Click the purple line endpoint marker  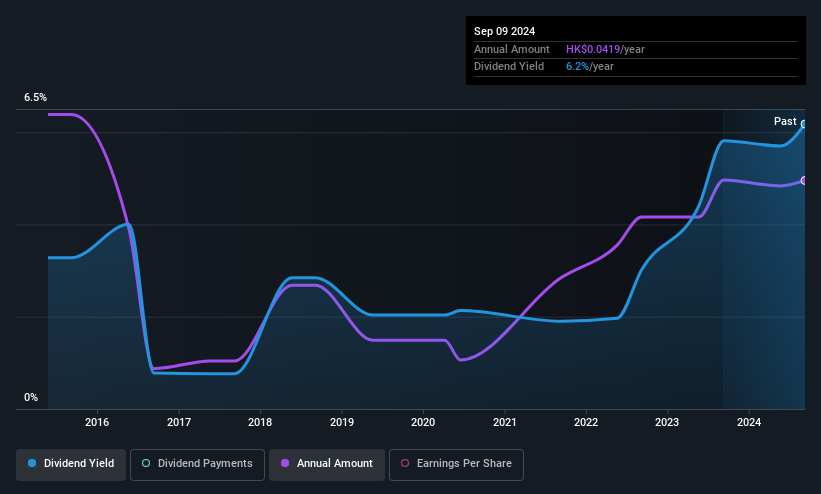click(804, 181)
